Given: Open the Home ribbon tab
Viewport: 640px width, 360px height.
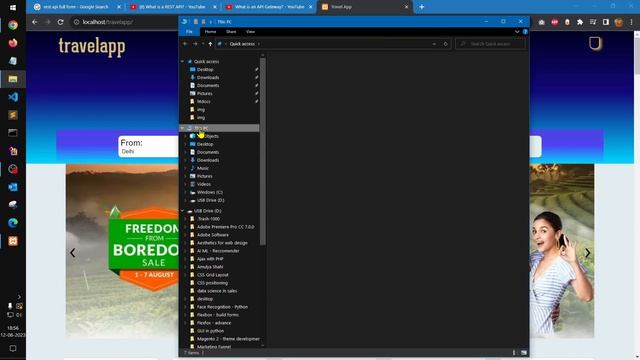Looking at the screenshot, I should click(210, 31).
